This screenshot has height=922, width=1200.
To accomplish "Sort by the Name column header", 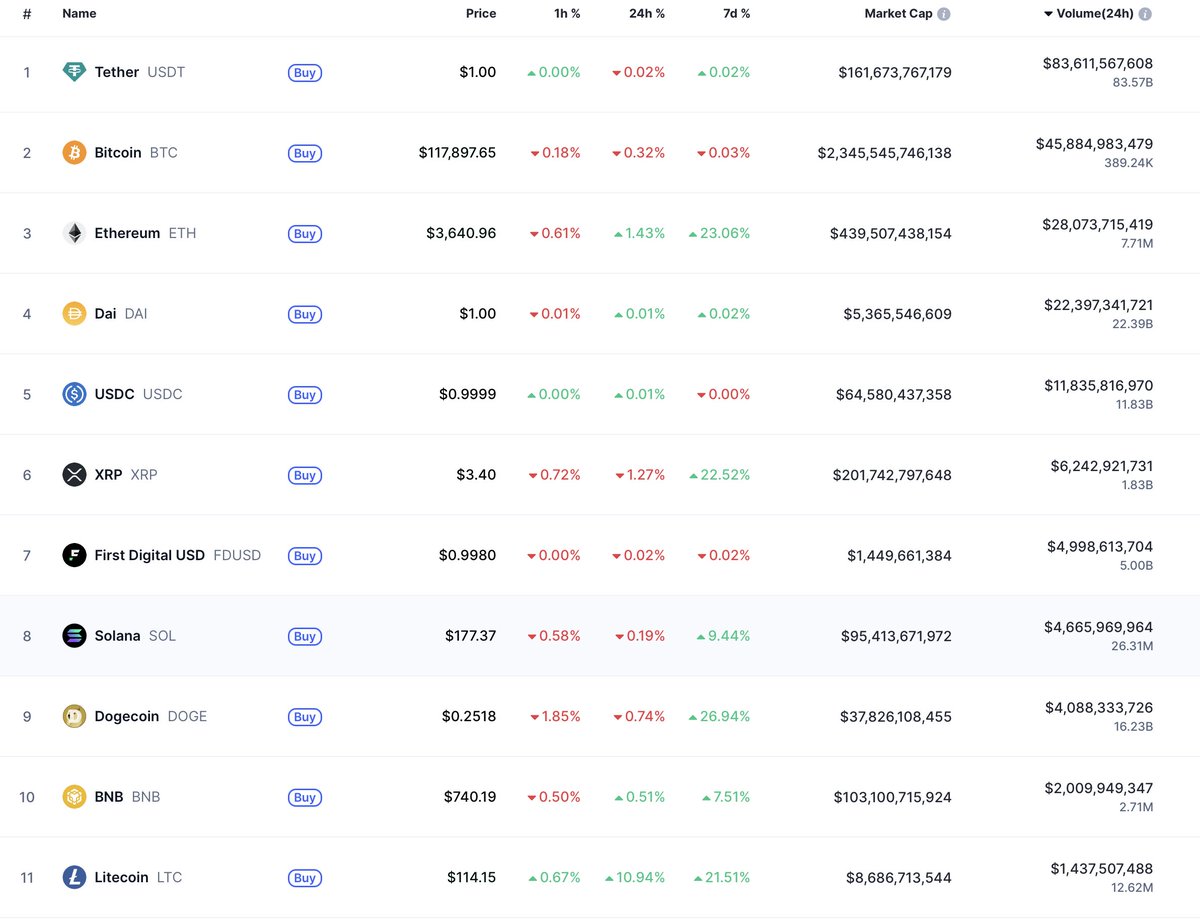I will [x=79, y=14].
